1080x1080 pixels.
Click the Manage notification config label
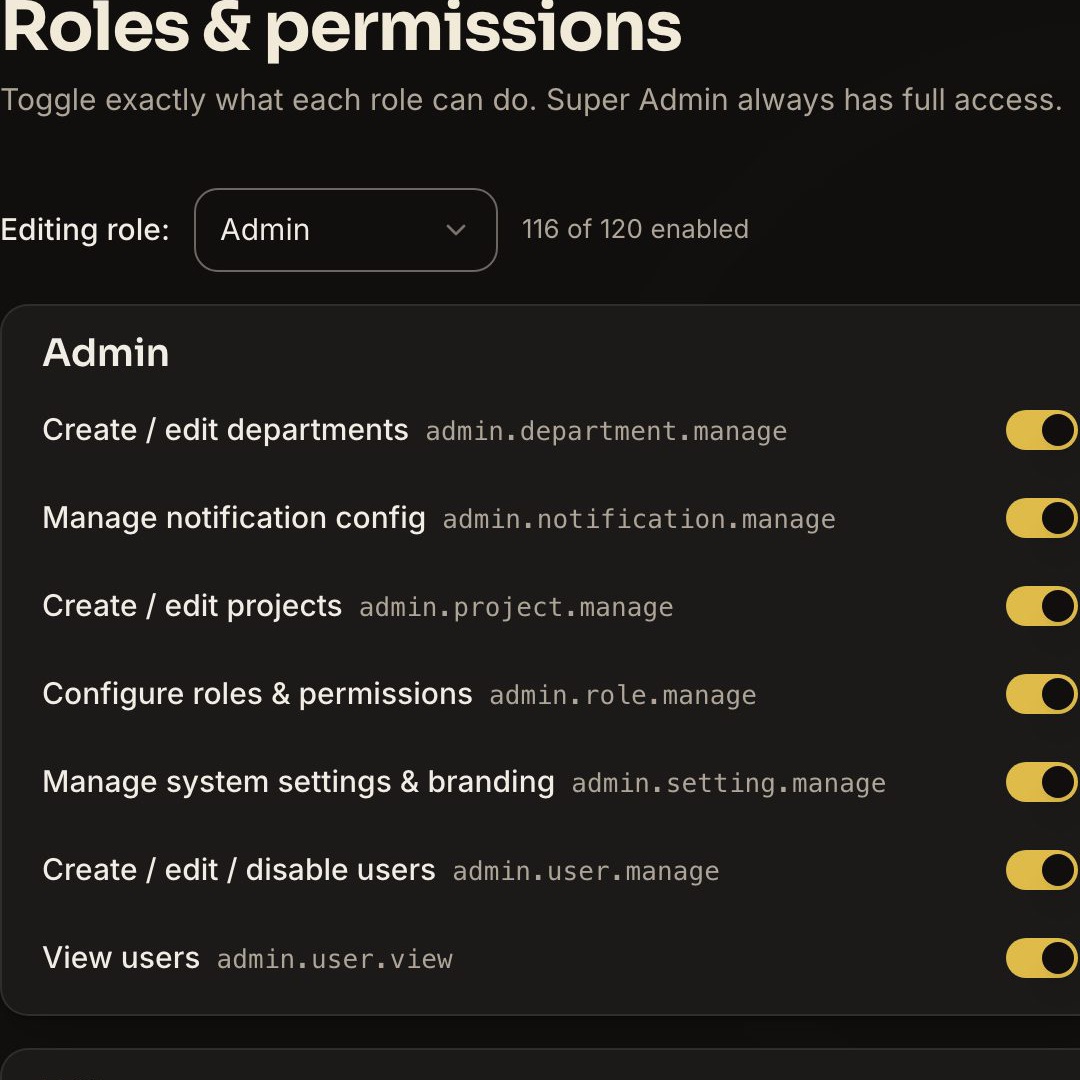point(233,518)
